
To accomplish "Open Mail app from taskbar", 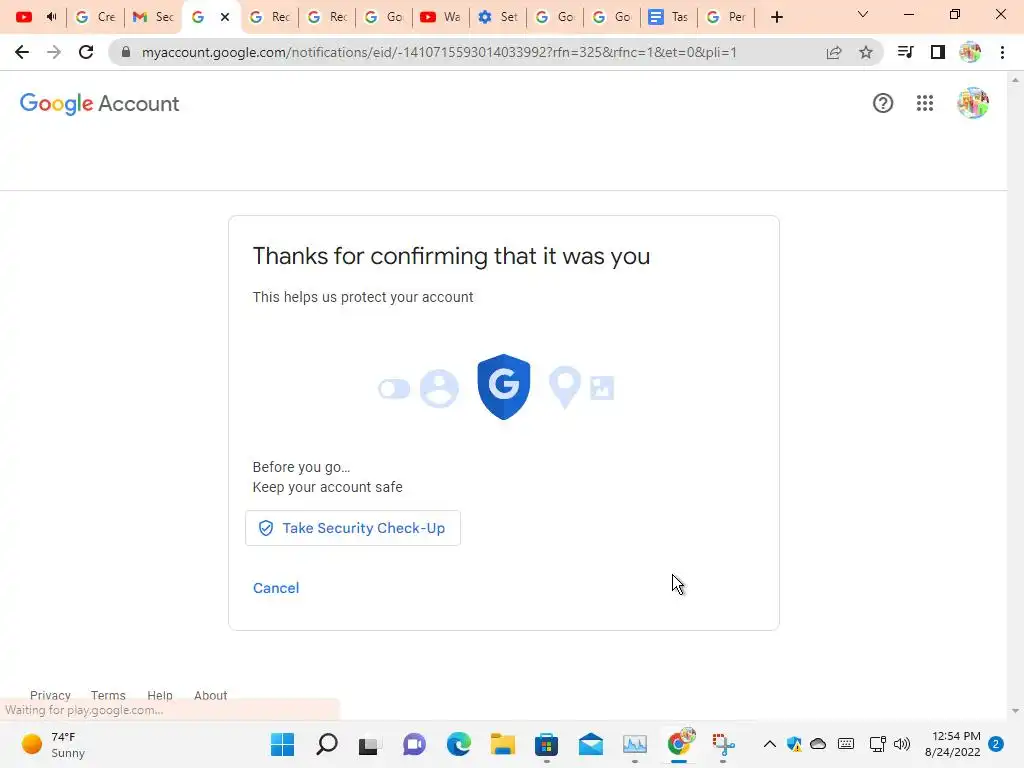I will pyautogui.click(x=590, y=744).
